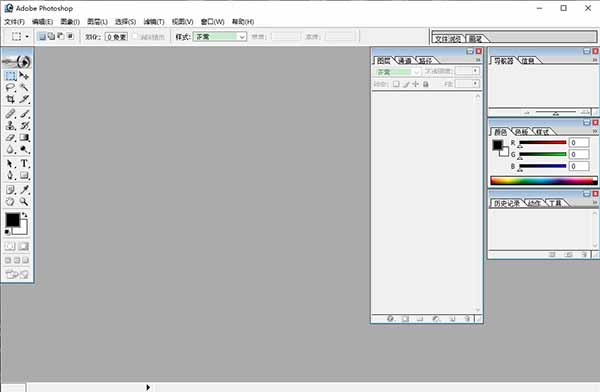The width and height of the screenshot is (600, 392).
Task: Expand the marquee tool preset picker arrow
Action: (27, 37)
